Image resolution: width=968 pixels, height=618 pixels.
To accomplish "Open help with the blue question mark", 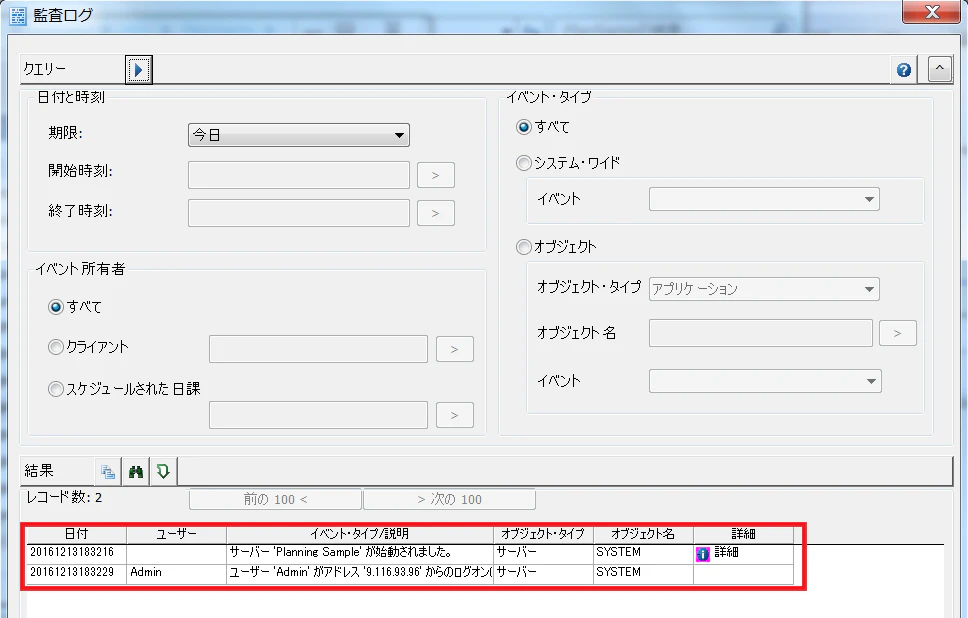I will point(903,70).
